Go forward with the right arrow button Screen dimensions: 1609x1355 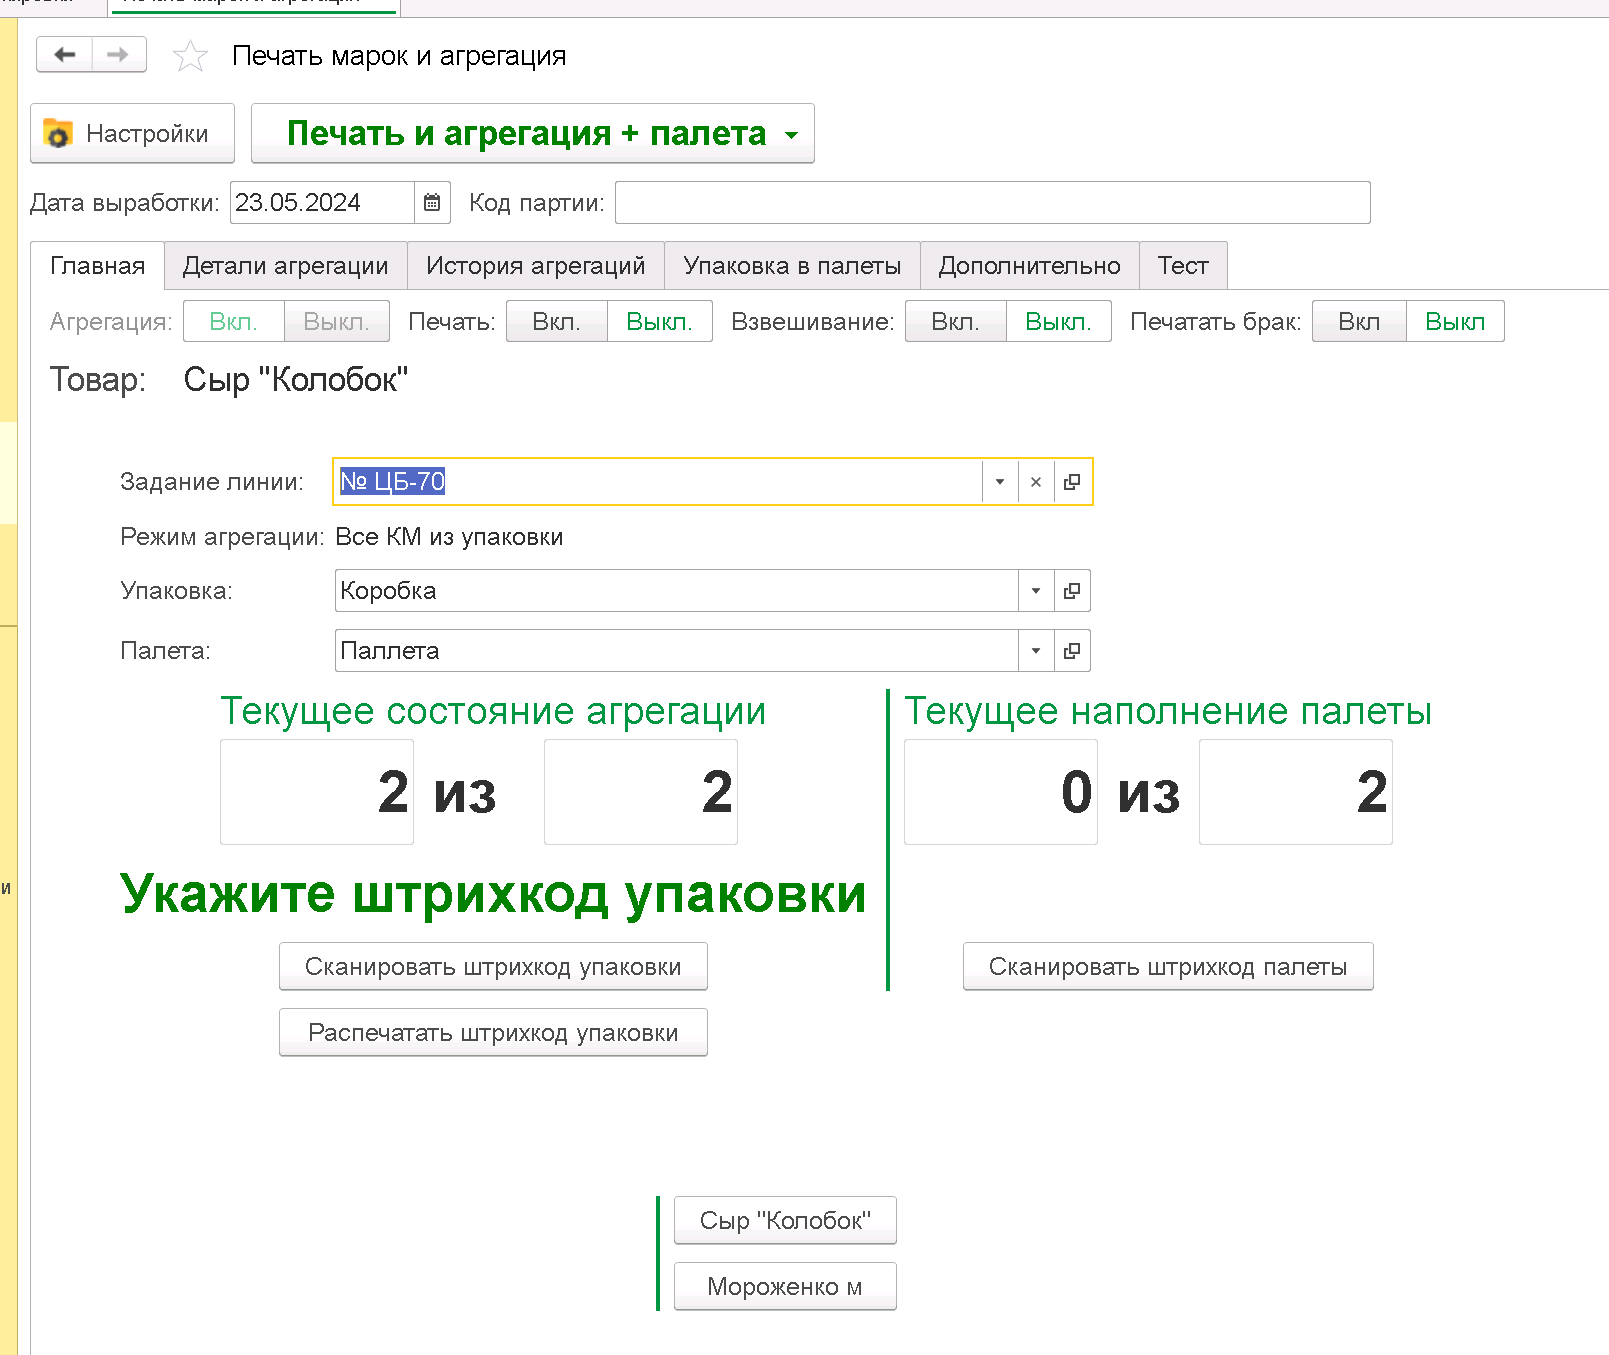click(x=119, y=55)
